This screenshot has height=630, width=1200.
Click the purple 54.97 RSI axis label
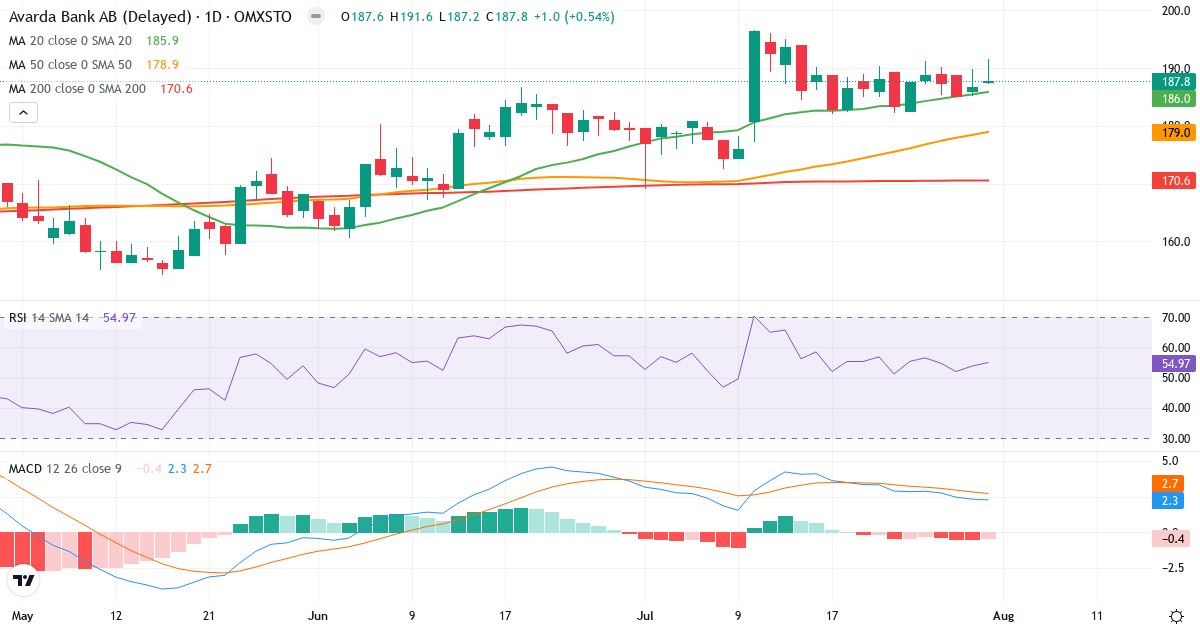pos(1175,364)
